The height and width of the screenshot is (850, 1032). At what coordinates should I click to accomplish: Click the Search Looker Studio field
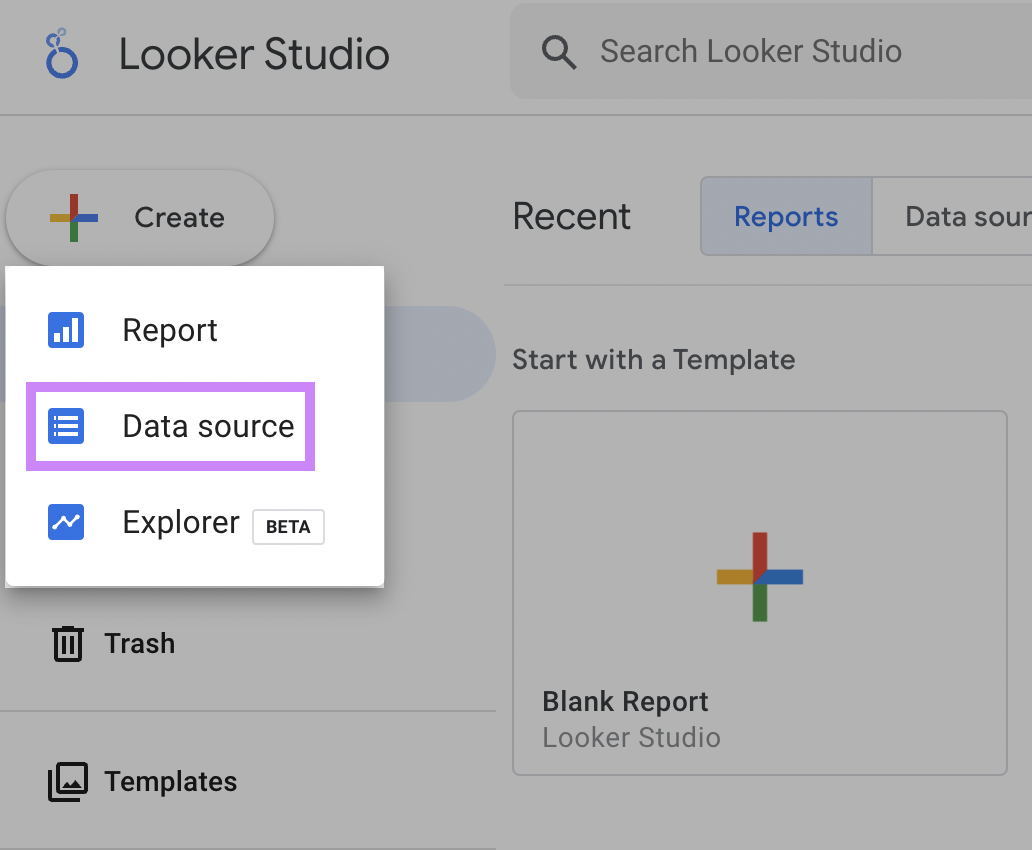(750, 52)
